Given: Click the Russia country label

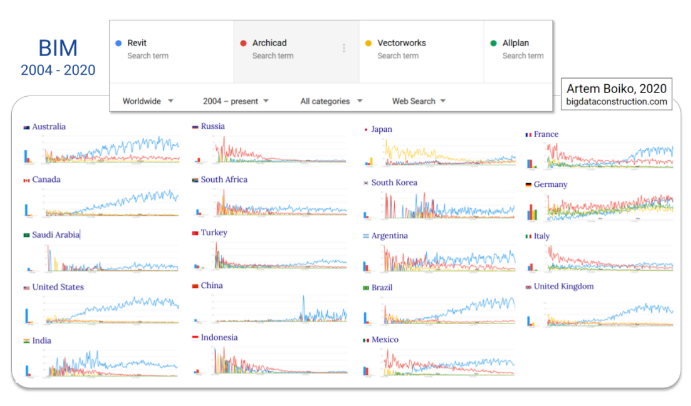Looking at the screenshot, I should [x=213, y=126].
